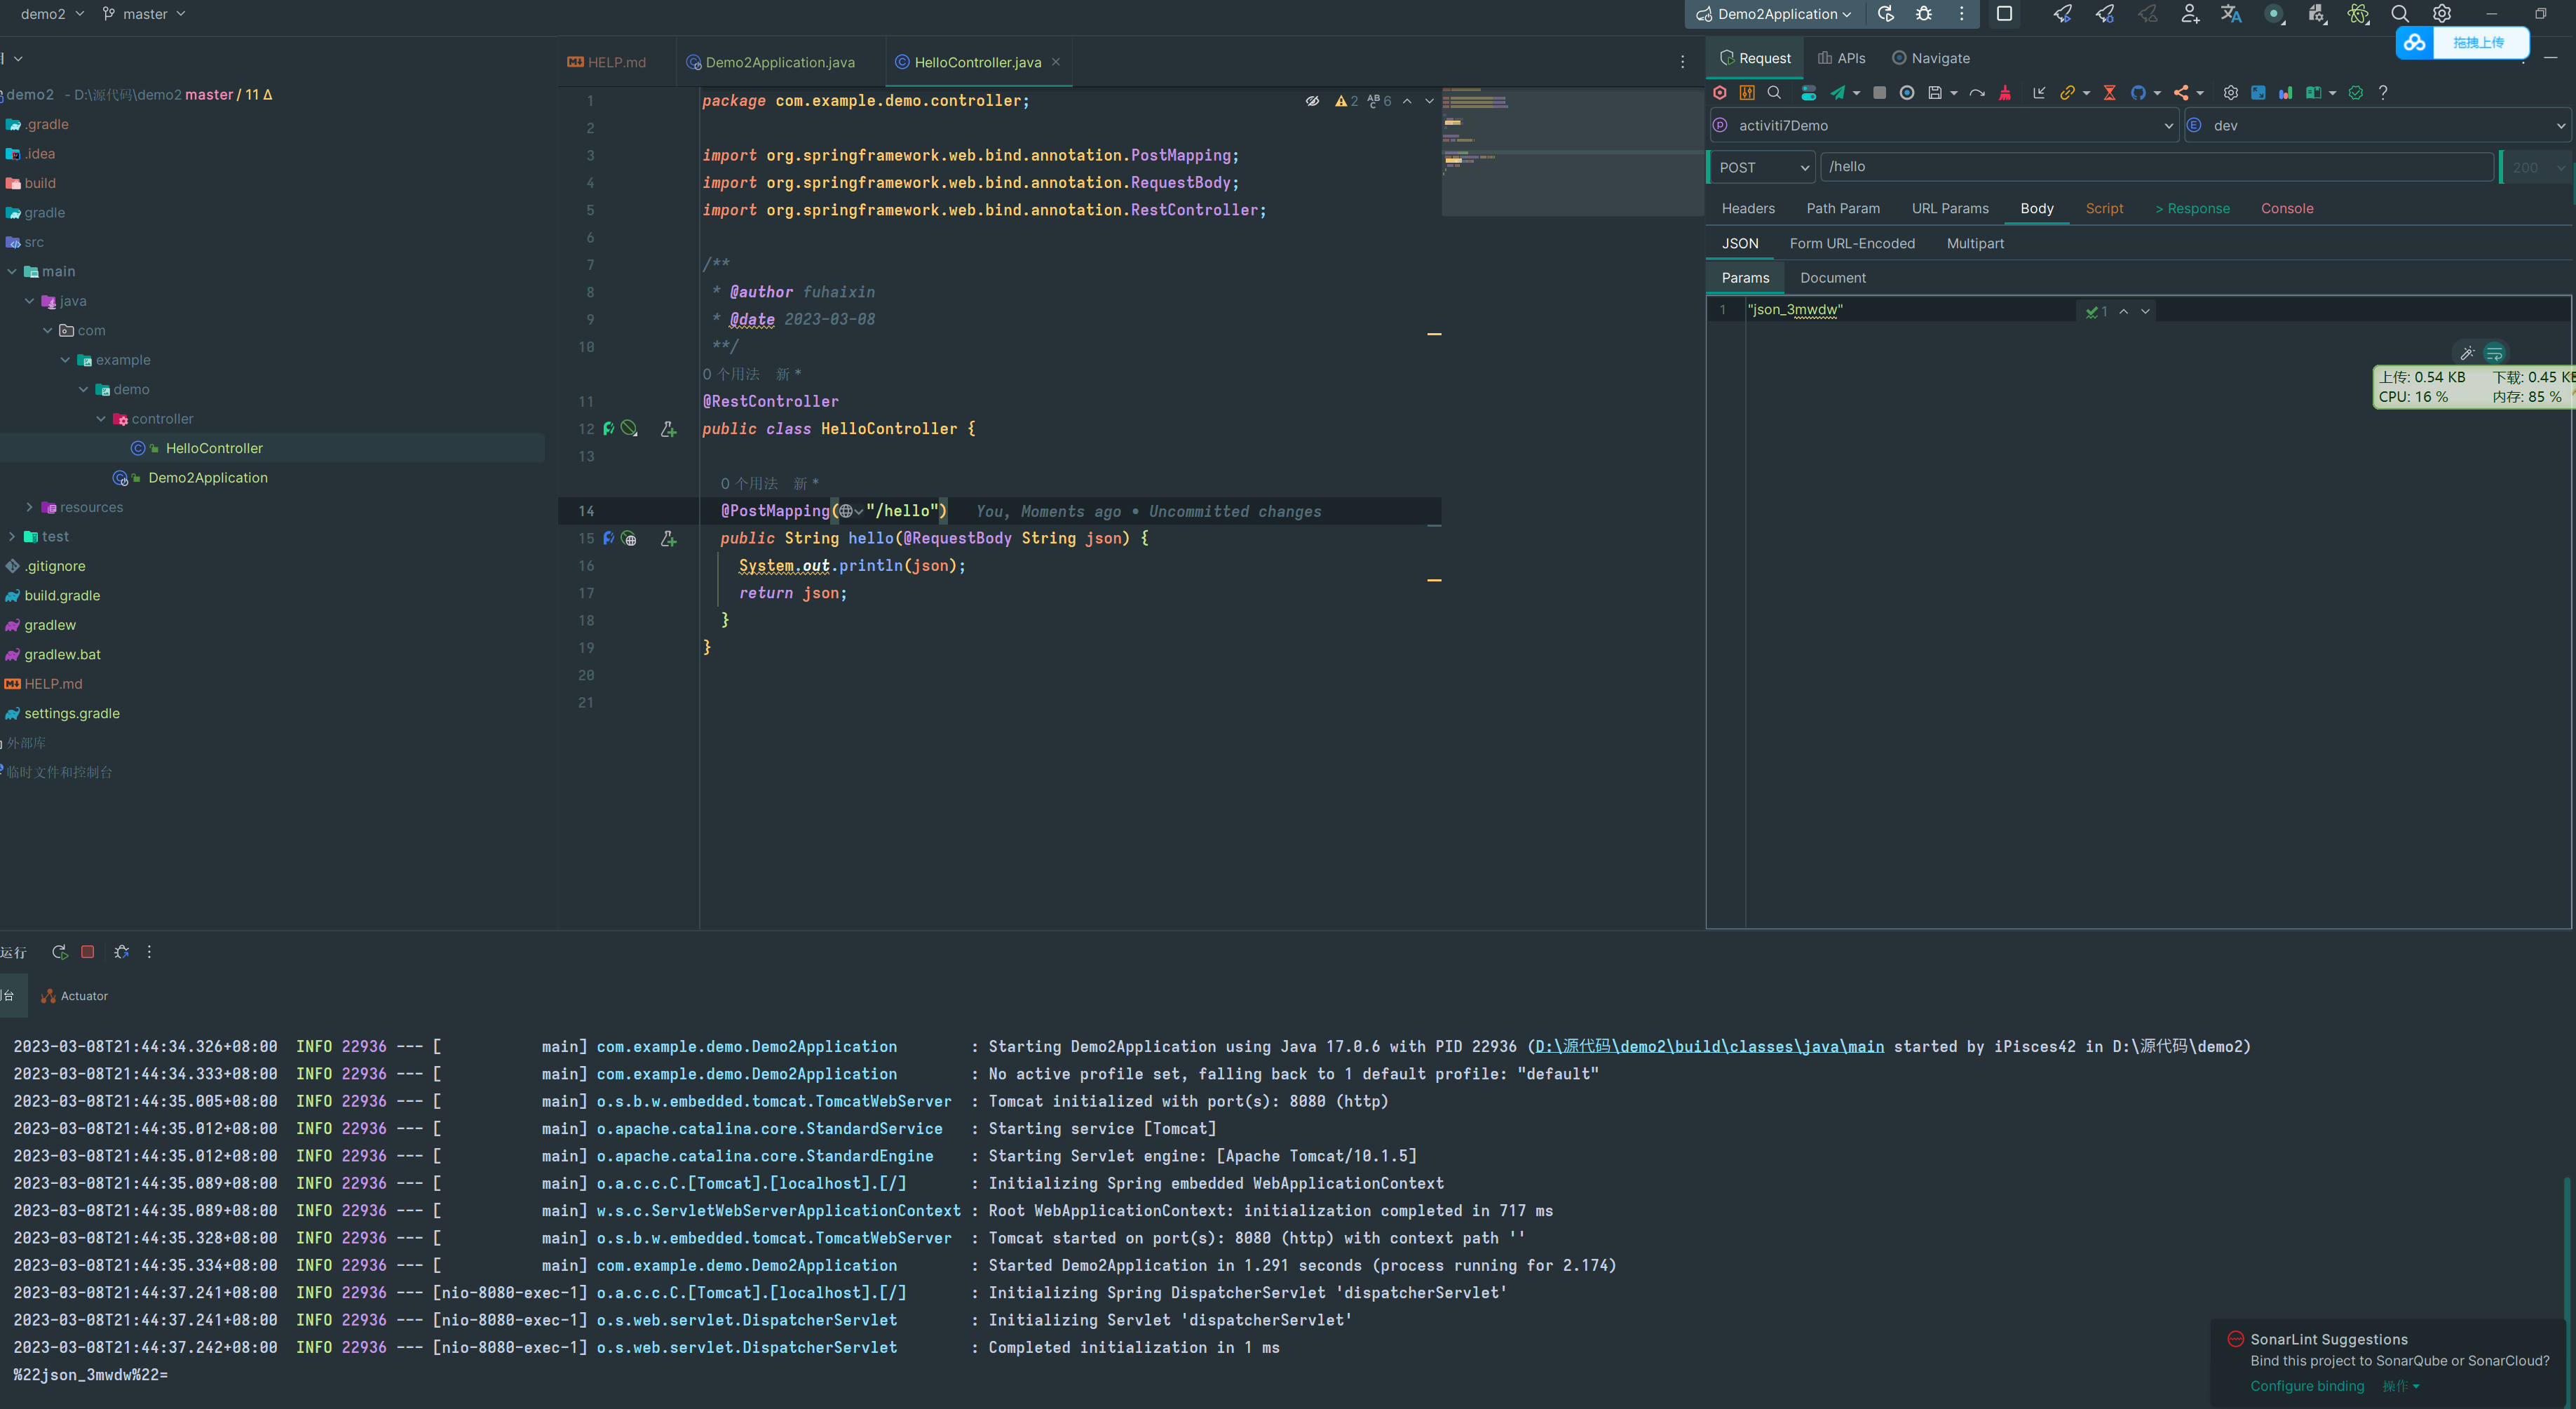
Task: Click Configure binding link in SonarLint notification
Action: 2307,1386
